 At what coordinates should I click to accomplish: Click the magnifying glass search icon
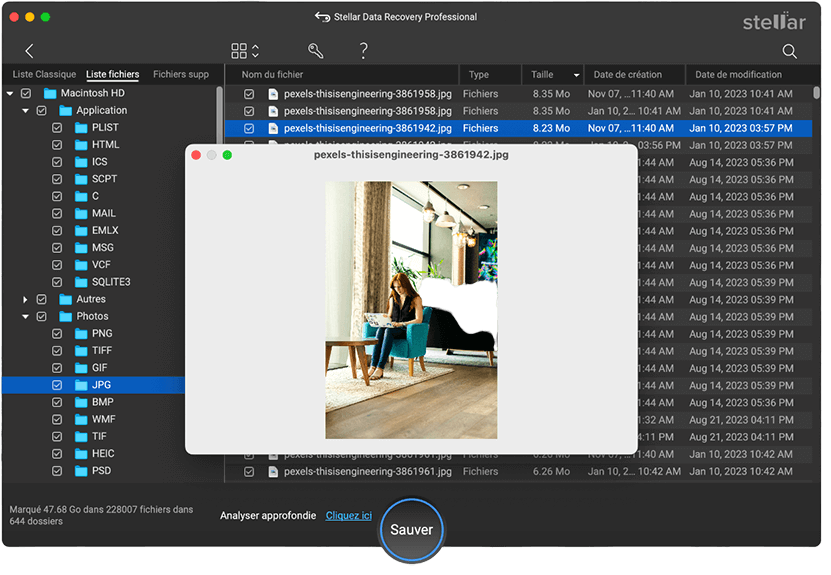pyautogui.click(x=789, y=51)
